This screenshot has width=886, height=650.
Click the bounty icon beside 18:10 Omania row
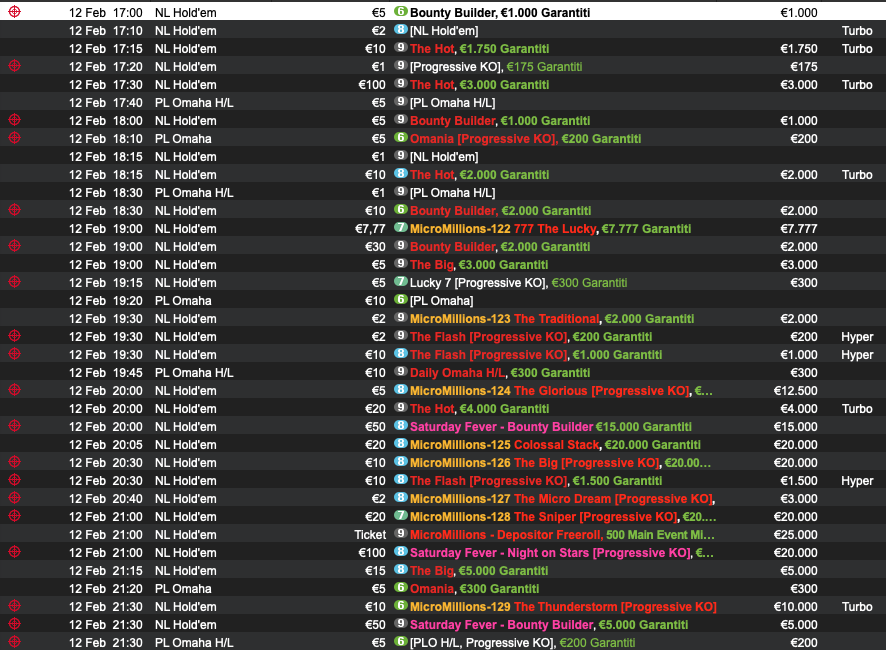[x=15, y=137]
